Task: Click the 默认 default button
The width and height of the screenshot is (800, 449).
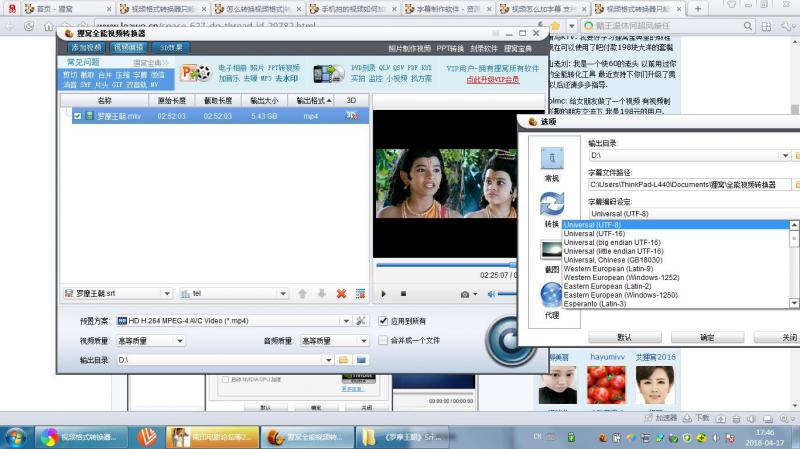Action: click(624, 337)
